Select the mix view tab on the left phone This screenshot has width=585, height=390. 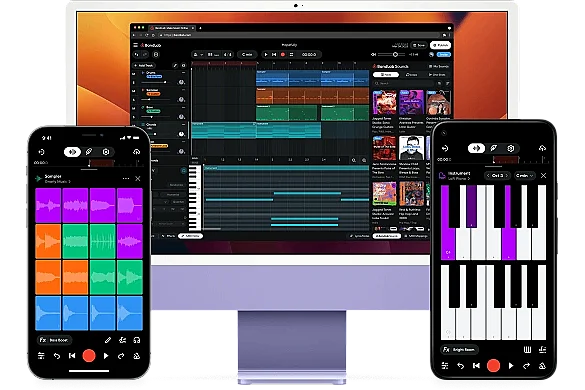point(72,152)
